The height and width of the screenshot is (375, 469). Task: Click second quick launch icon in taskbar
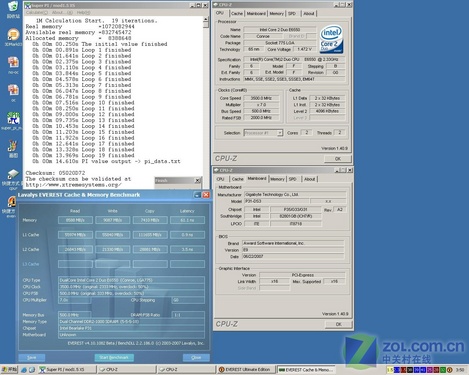[x=32, y=369]
